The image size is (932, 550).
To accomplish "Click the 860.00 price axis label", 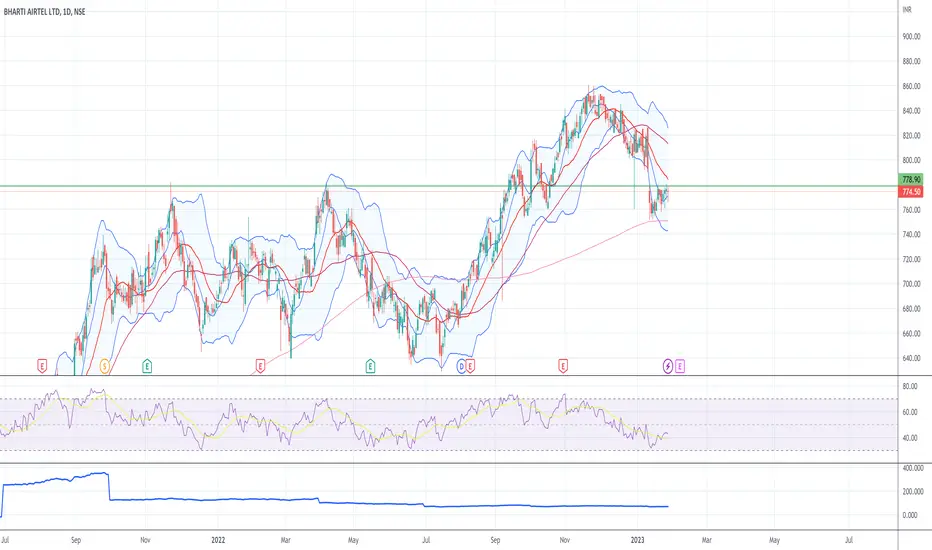I will point(911,86).
